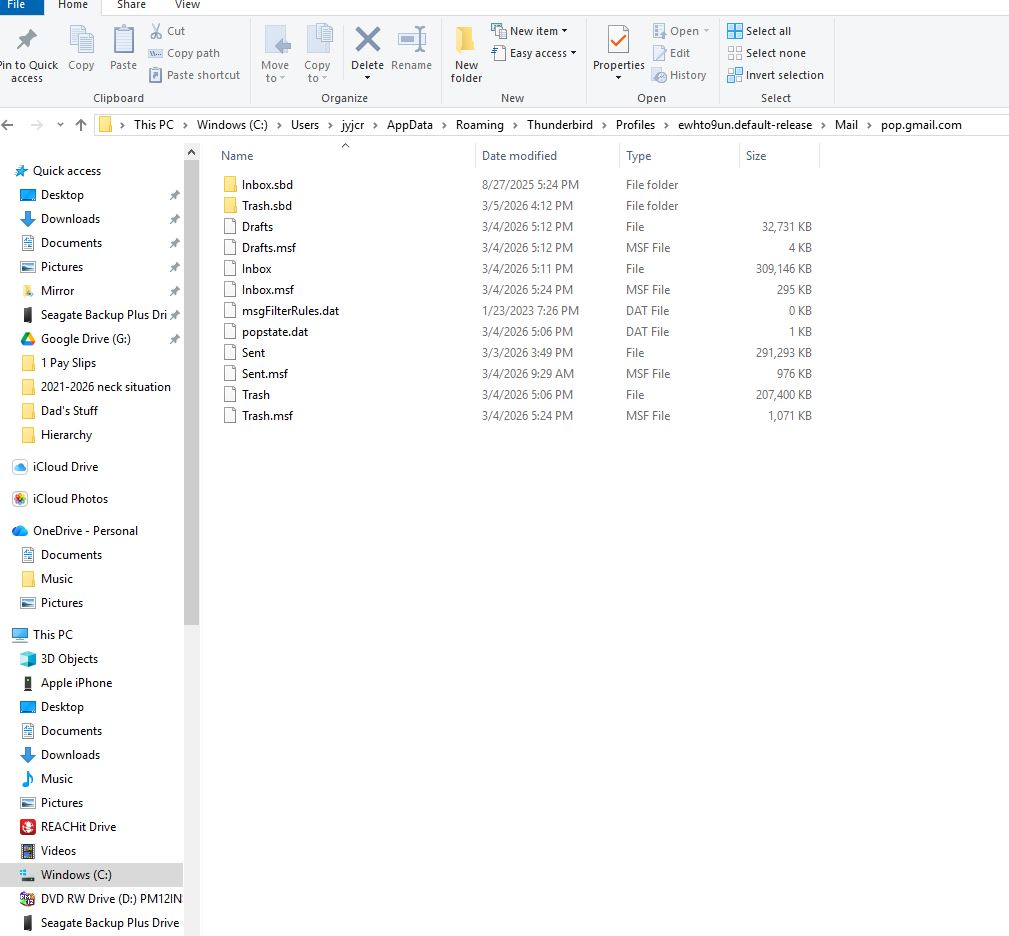Click the Edit ribbon icon

click(x=659, y=53)
